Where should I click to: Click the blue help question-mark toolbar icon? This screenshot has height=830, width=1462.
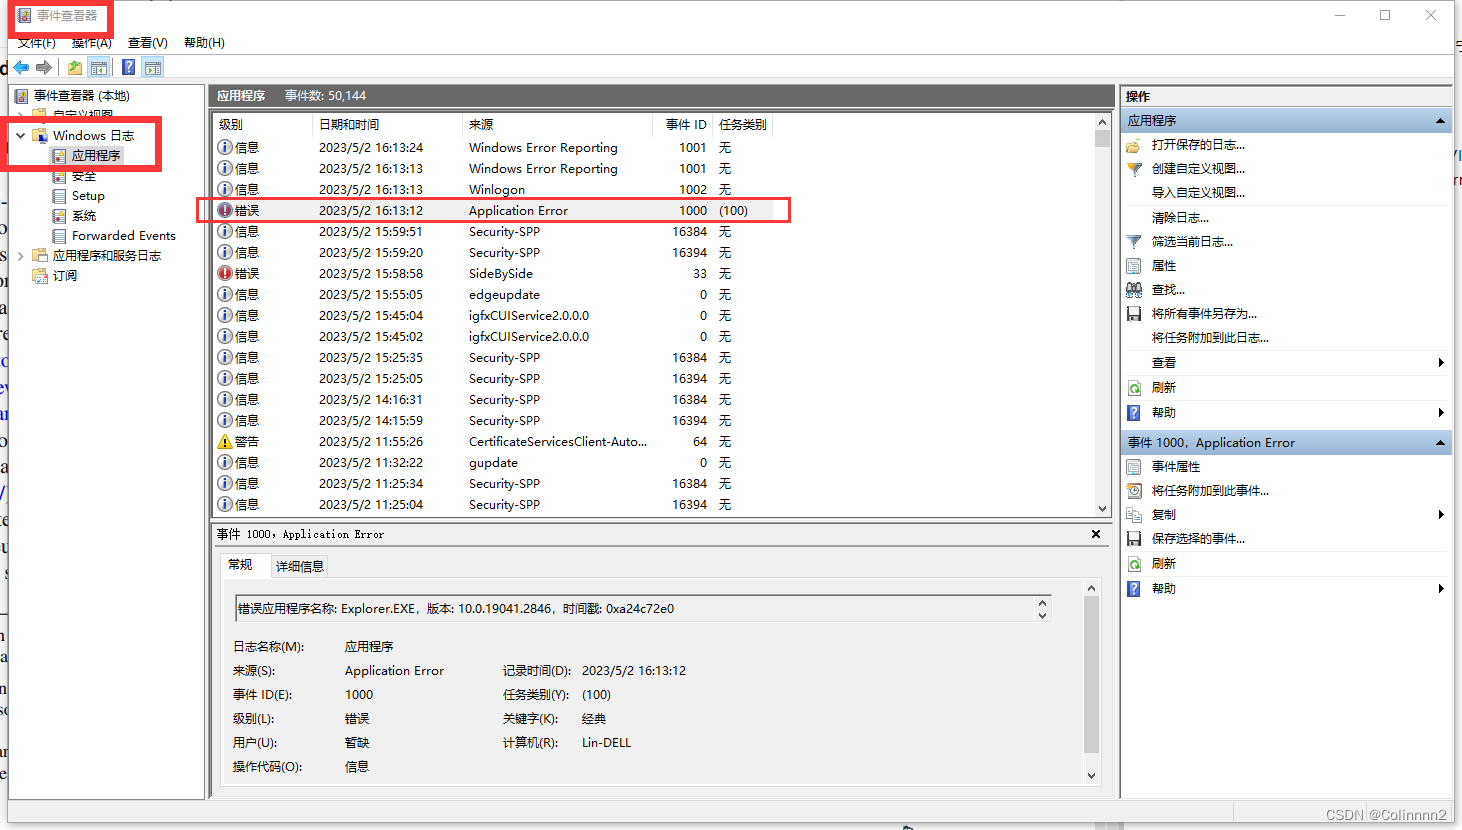click(x=128, y=68)
